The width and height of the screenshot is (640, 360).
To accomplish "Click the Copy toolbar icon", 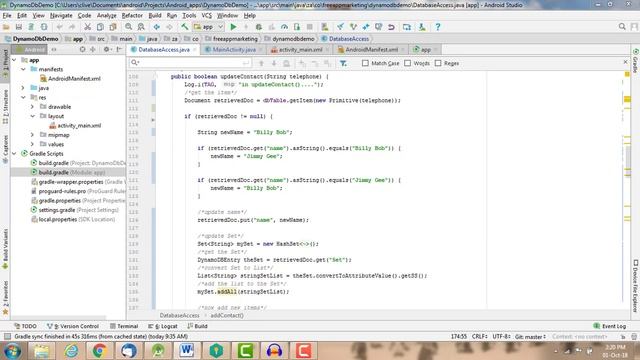I will click(100, 27).
